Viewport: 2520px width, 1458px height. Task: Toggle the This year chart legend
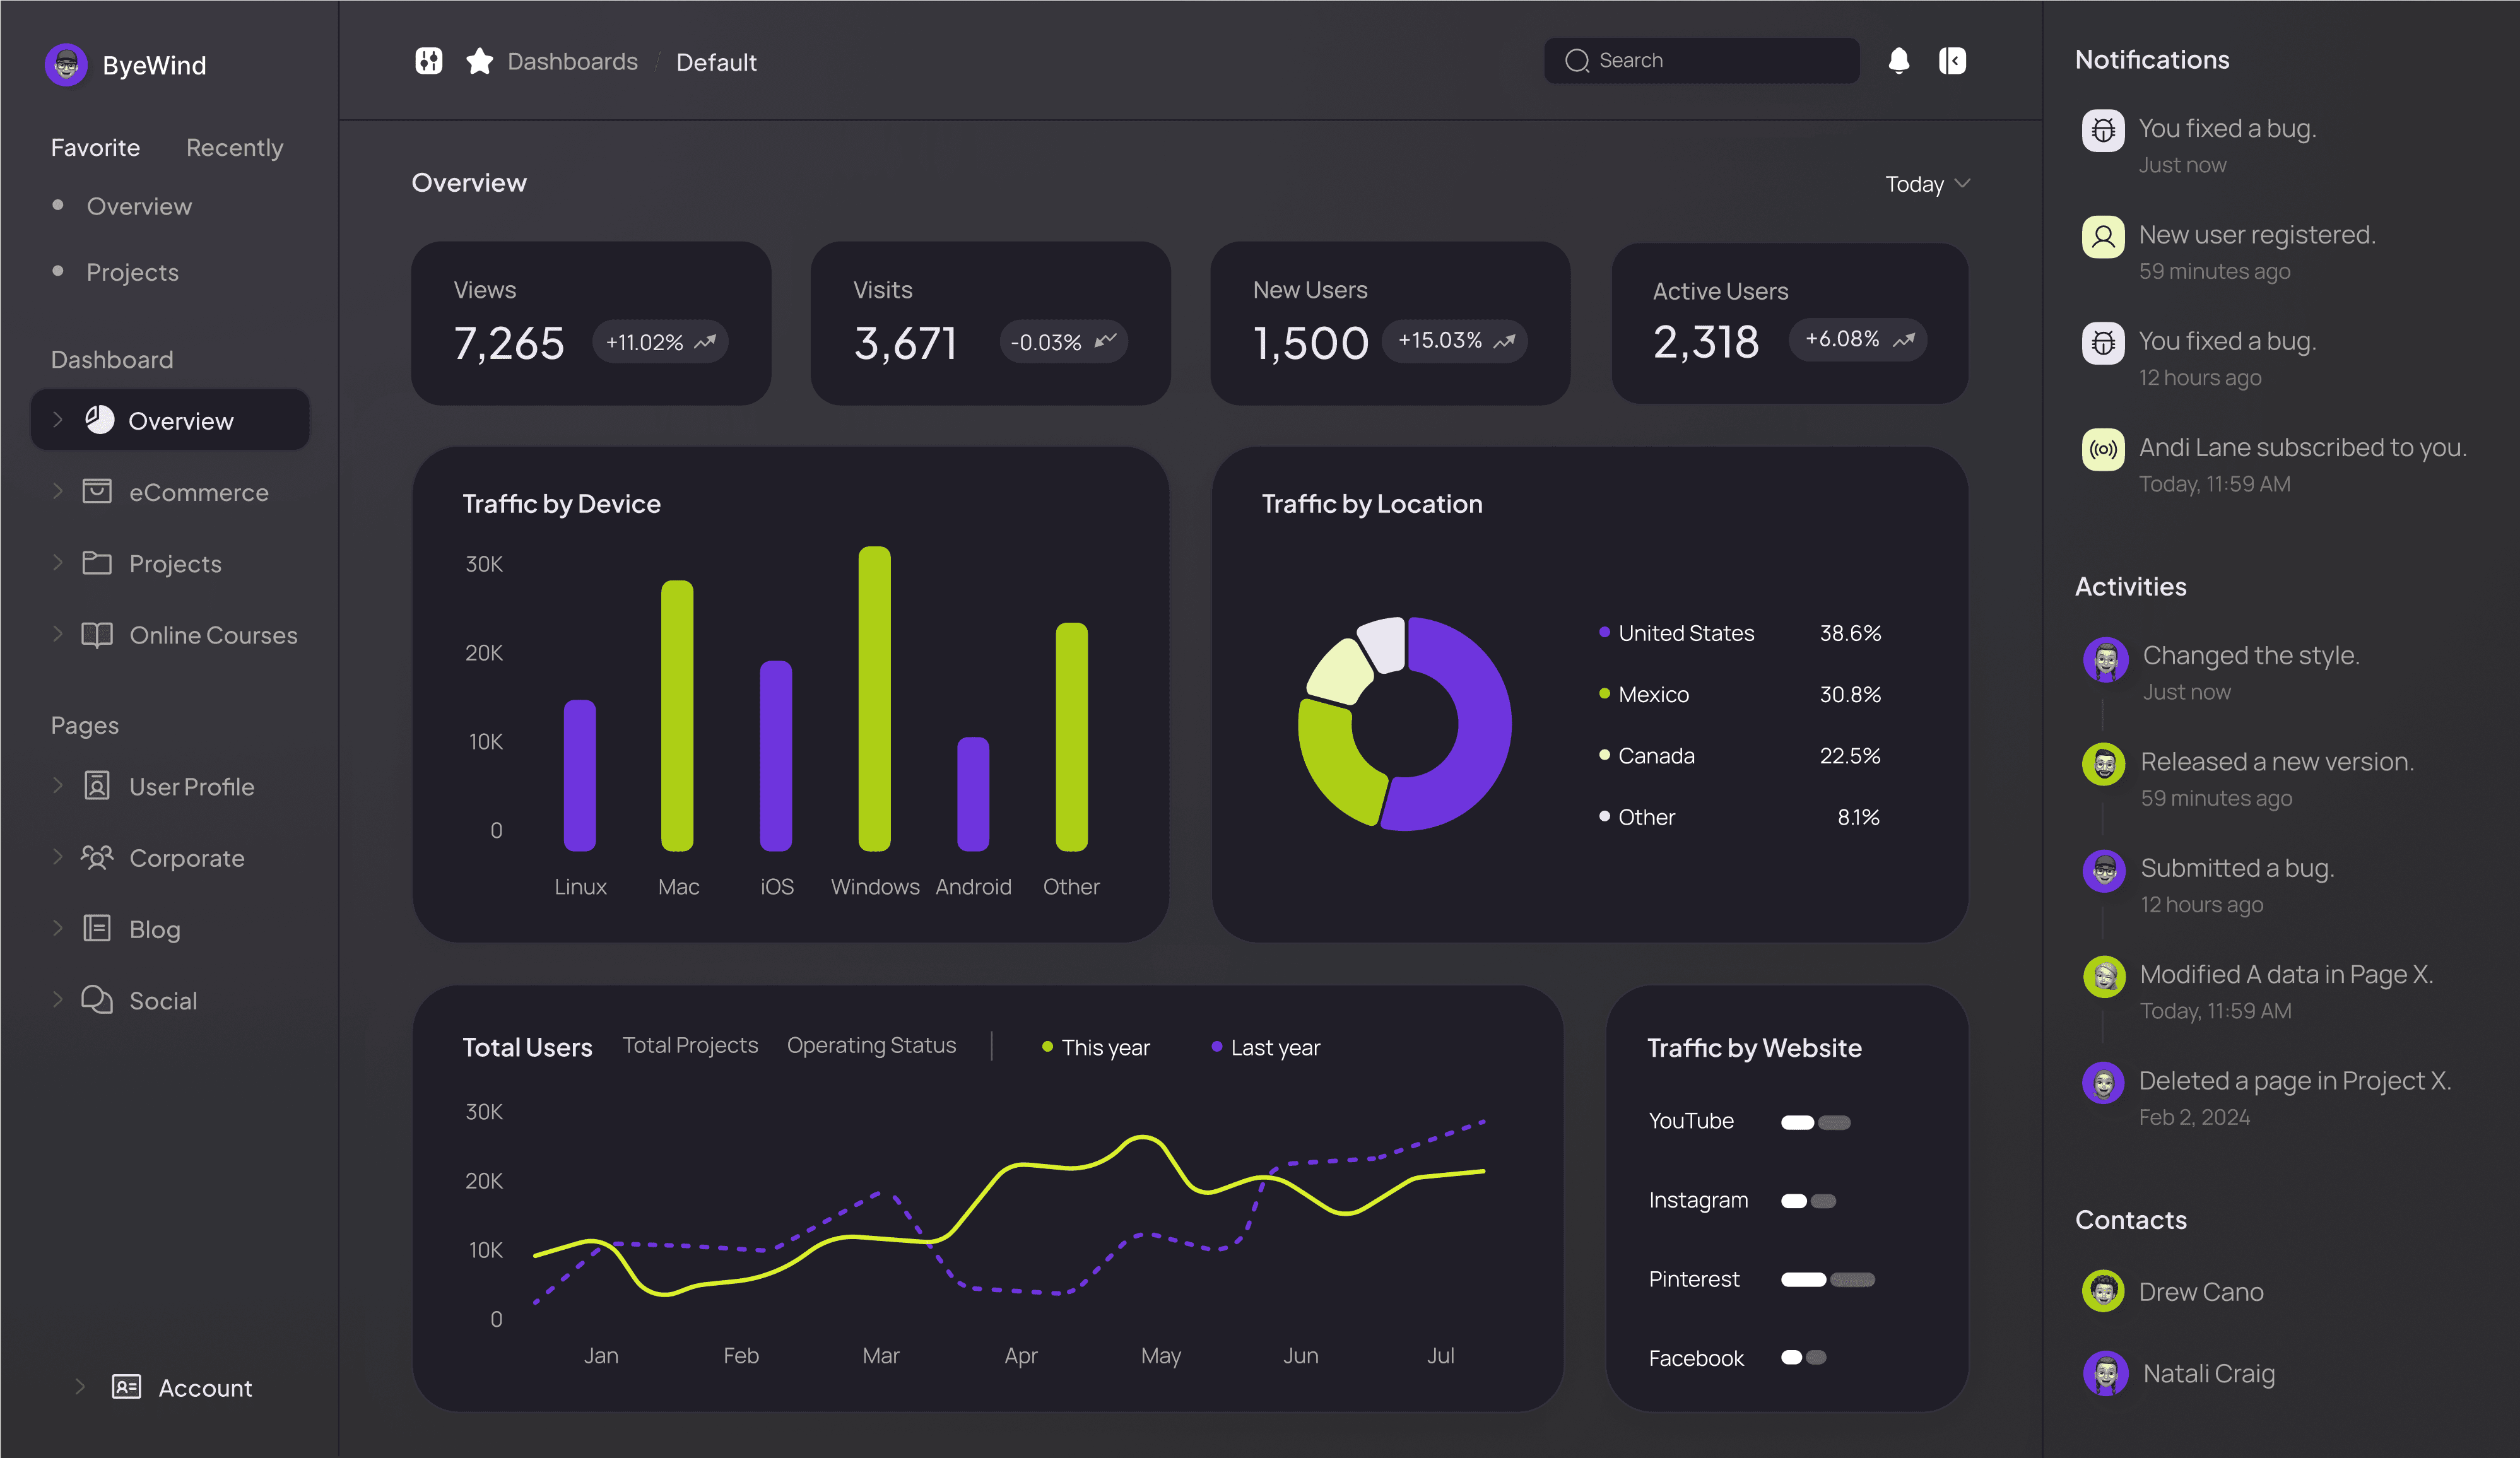click(1096, 1047)
